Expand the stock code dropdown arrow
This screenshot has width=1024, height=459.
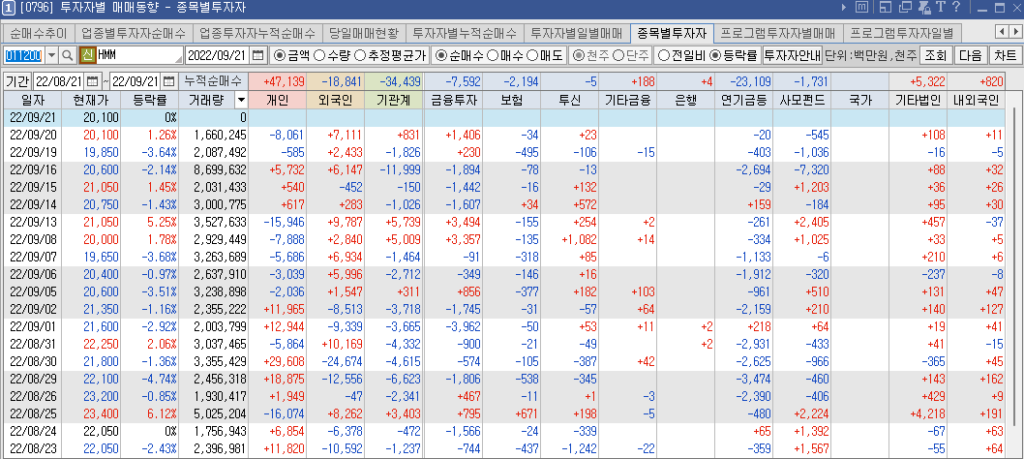click(52, 55)
